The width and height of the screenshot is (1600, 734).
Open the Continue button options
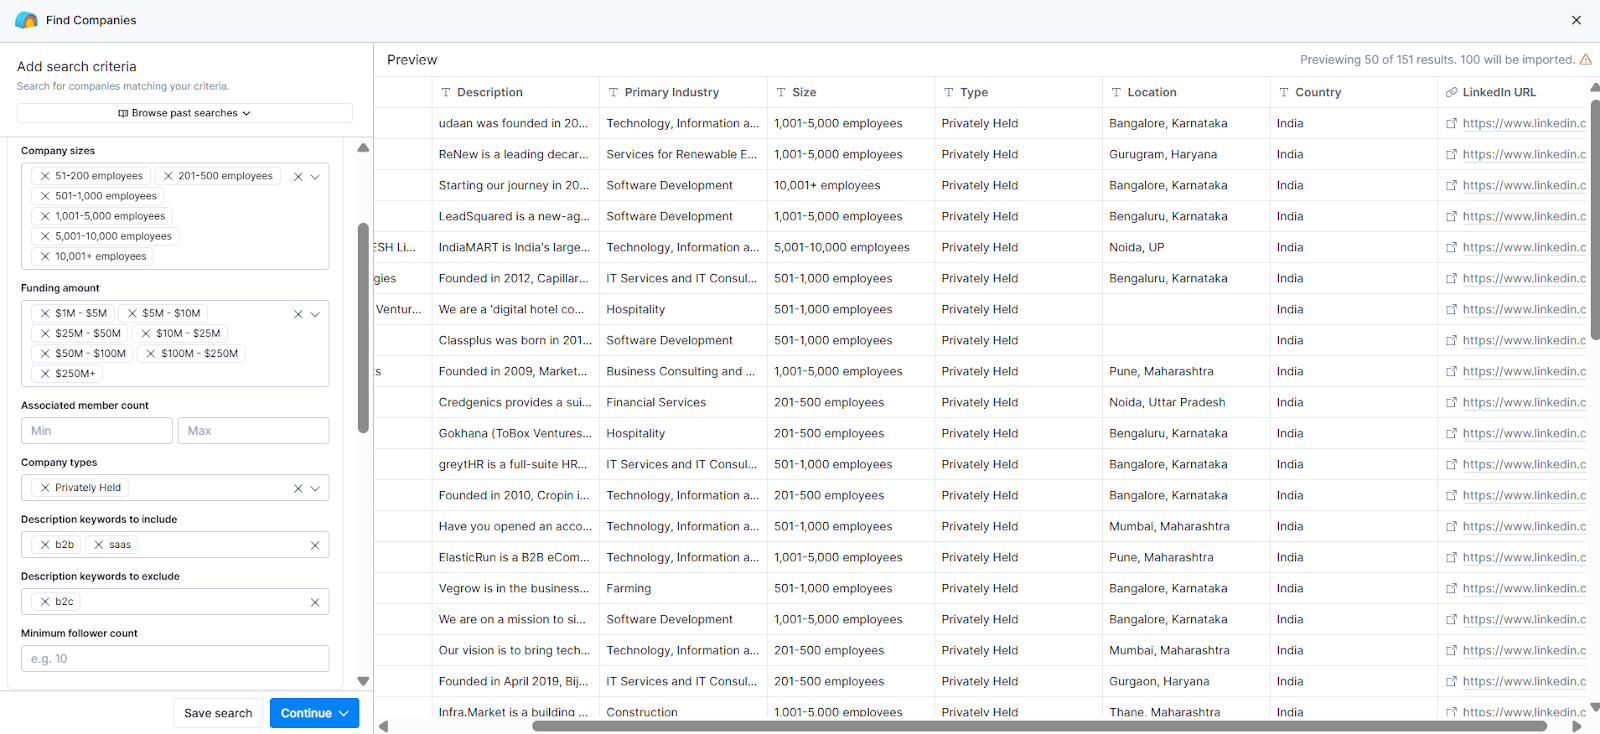tap(344, 713)
